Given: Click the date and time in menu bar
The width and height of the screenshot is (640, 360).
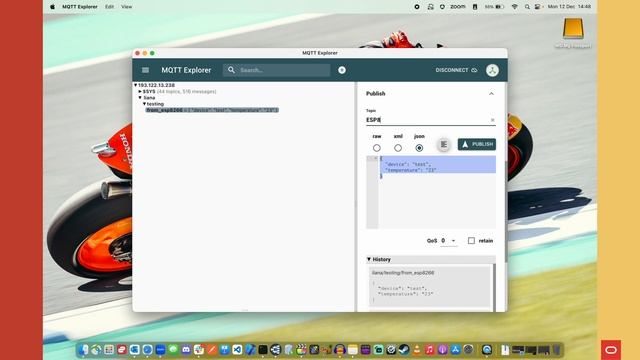Looking at the screenshot, I should point(569,7).
